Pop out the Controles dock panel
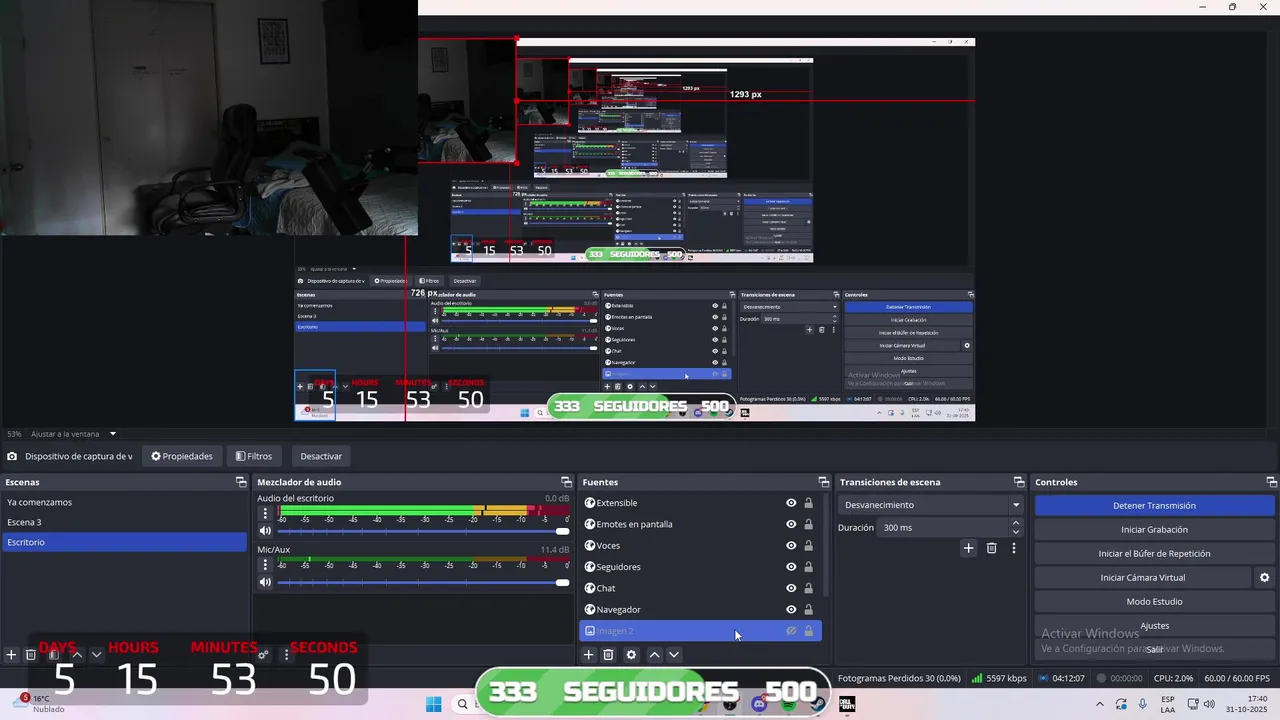1280x720 pixels. coord(1270,482)
